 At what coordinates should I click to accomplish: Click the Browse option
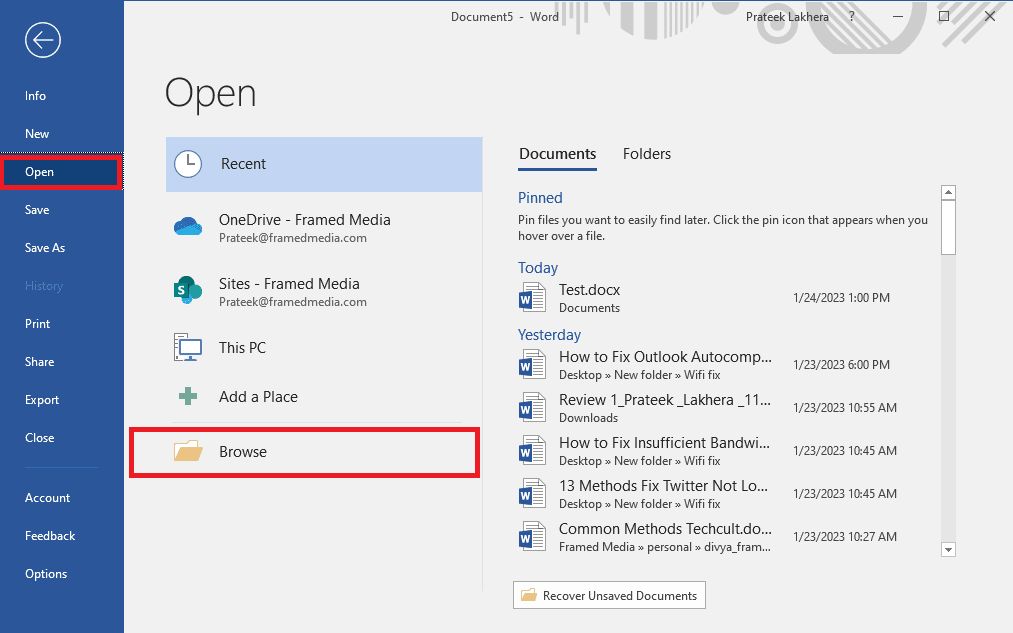point(304,452)
